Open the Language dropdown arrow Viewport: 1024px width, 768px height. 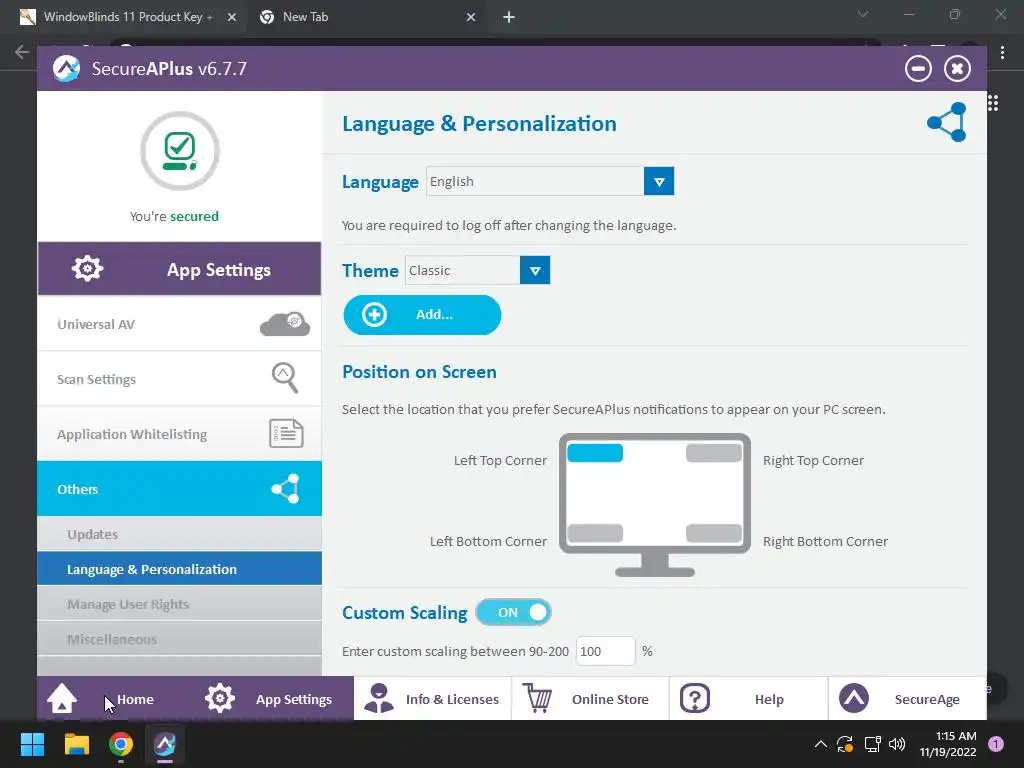coord(659,182)
